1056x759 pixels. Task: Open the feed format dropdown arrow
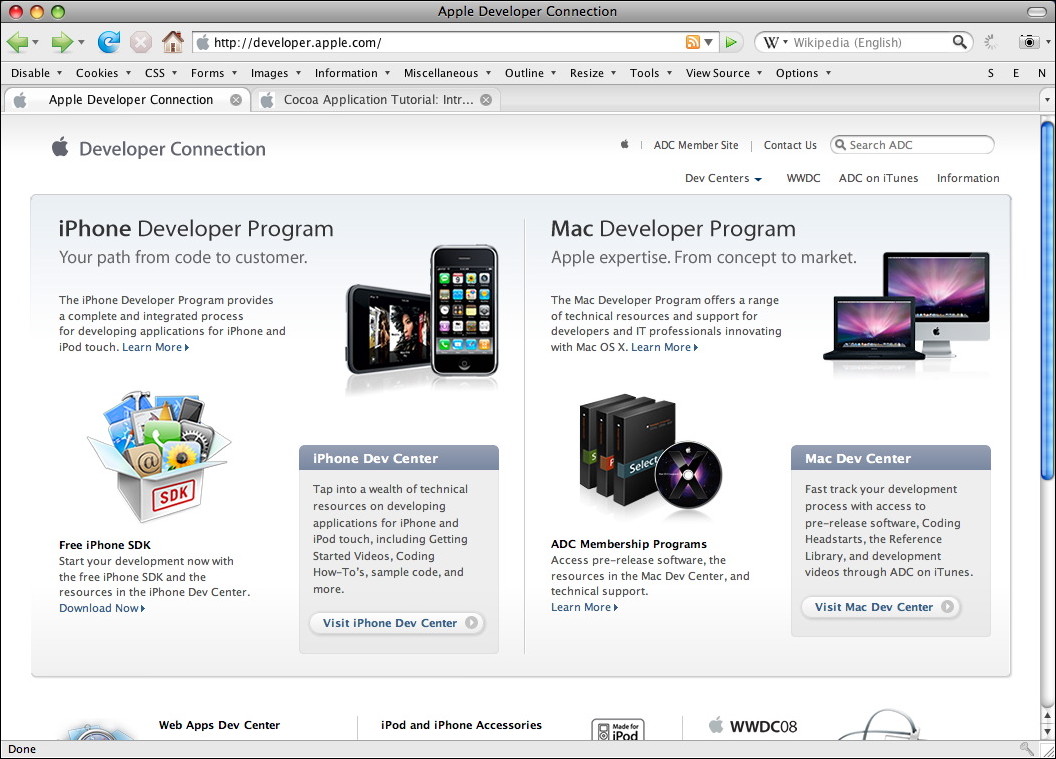[x=710, y=42]
